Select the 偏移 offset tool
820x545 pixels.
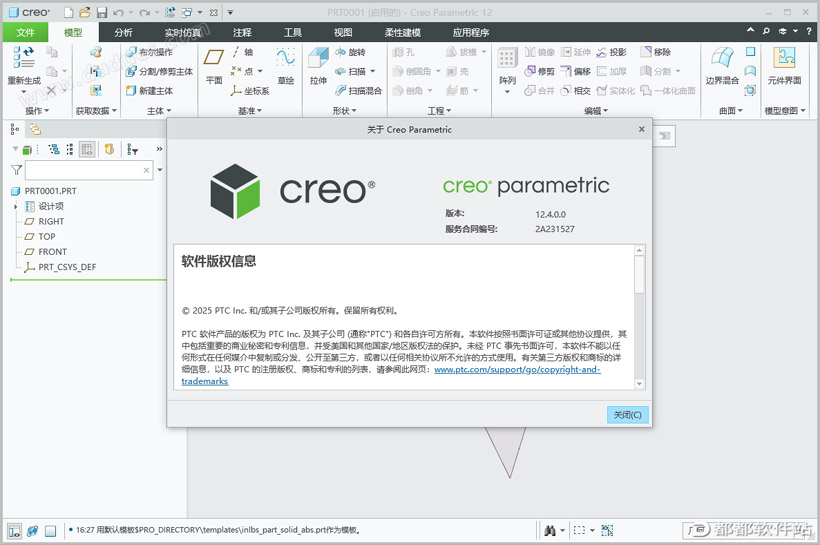point(575,71)
